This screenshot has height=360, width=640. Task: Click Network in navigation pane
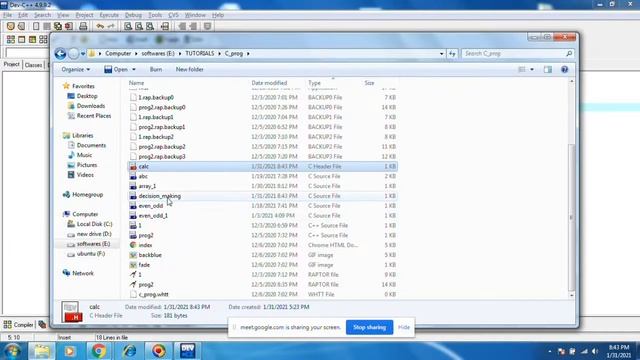pos(83,273)
